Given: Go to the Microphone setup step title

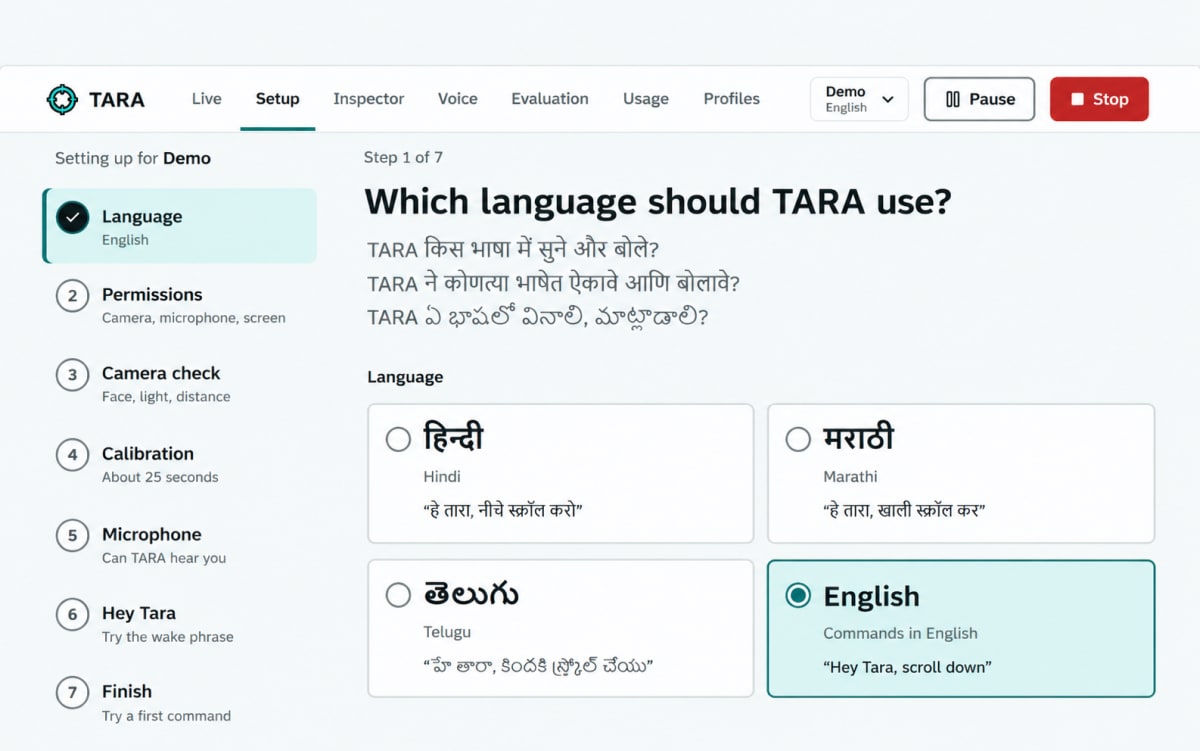Looking at the screenshot, I should [151, 534].
